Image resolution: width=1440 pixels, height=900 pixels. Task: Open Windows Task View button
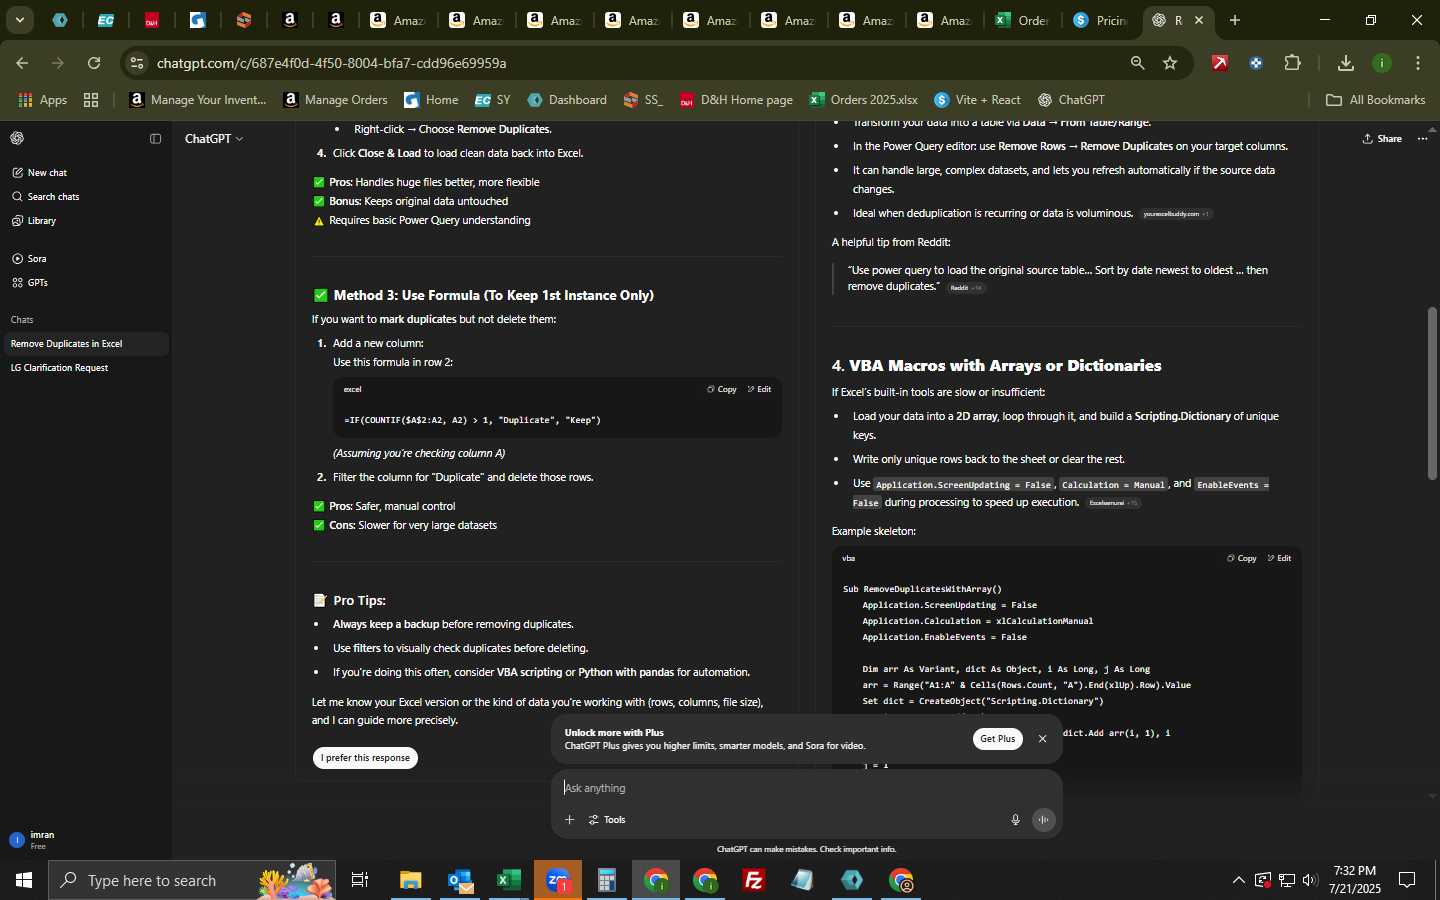360,880
